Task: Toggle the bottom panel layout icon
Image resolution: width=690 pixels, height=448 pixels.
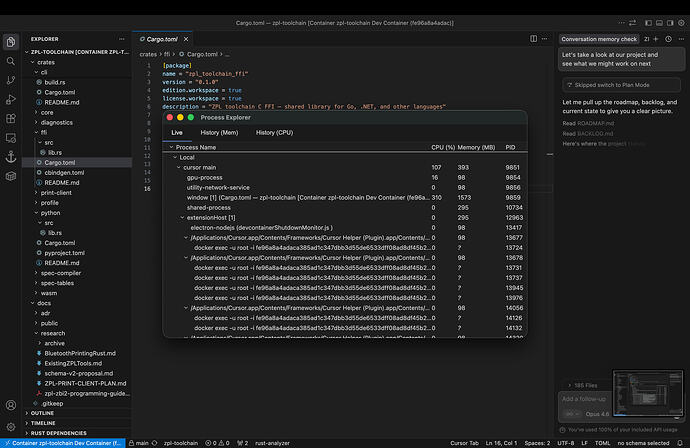Action: pyautogui.click(x=659, y=23)
